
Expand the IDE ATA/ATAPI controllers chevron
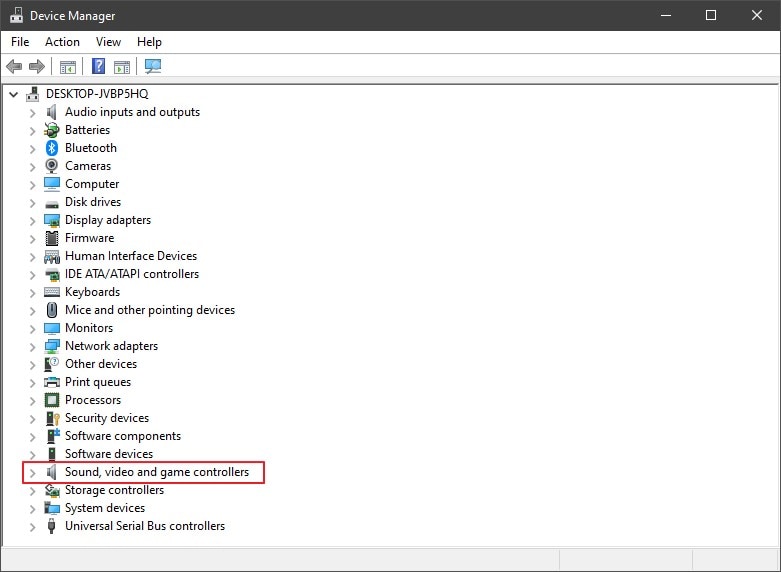pyautogui.click(x=32, y=275)
